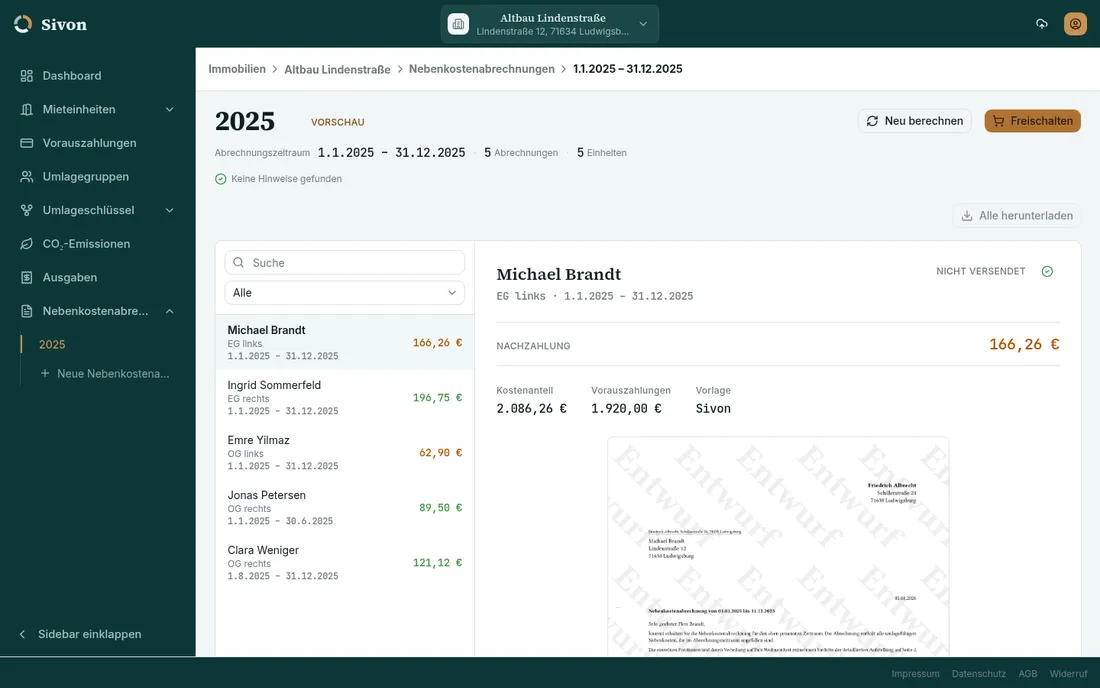Click the green check icon beside NICHT VERSENDET

tap(1047, 271)
